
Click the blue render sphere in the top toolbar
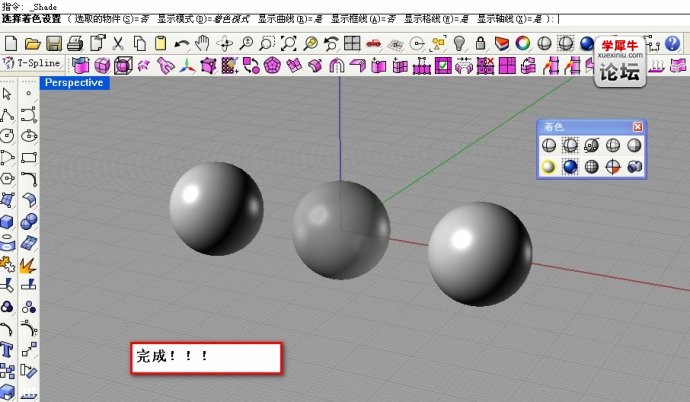[x=587, y=44]
